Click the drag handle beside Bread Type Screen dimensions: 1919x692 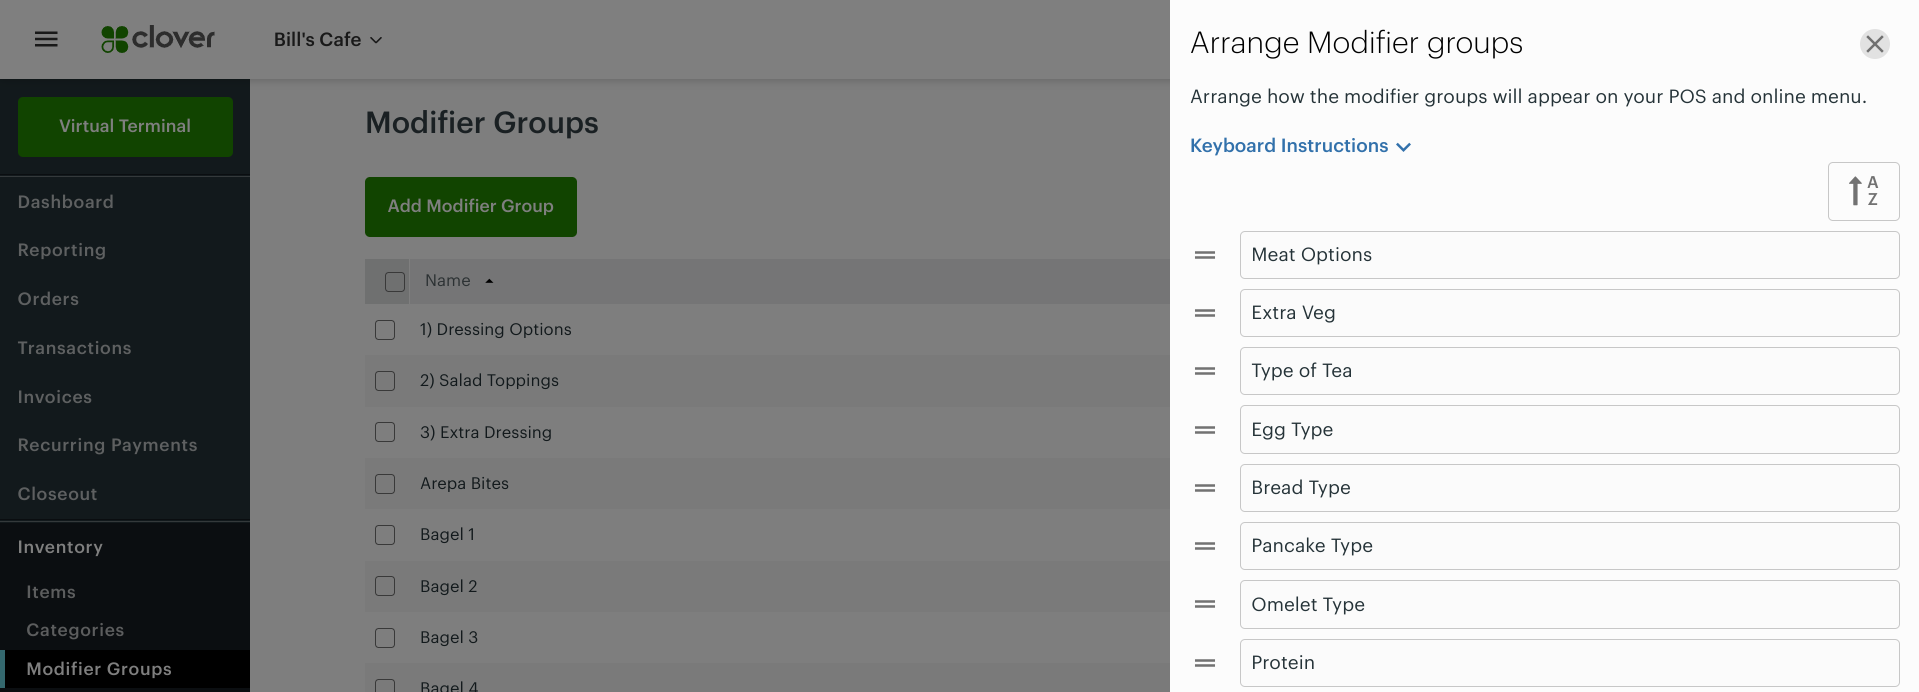1204,488
